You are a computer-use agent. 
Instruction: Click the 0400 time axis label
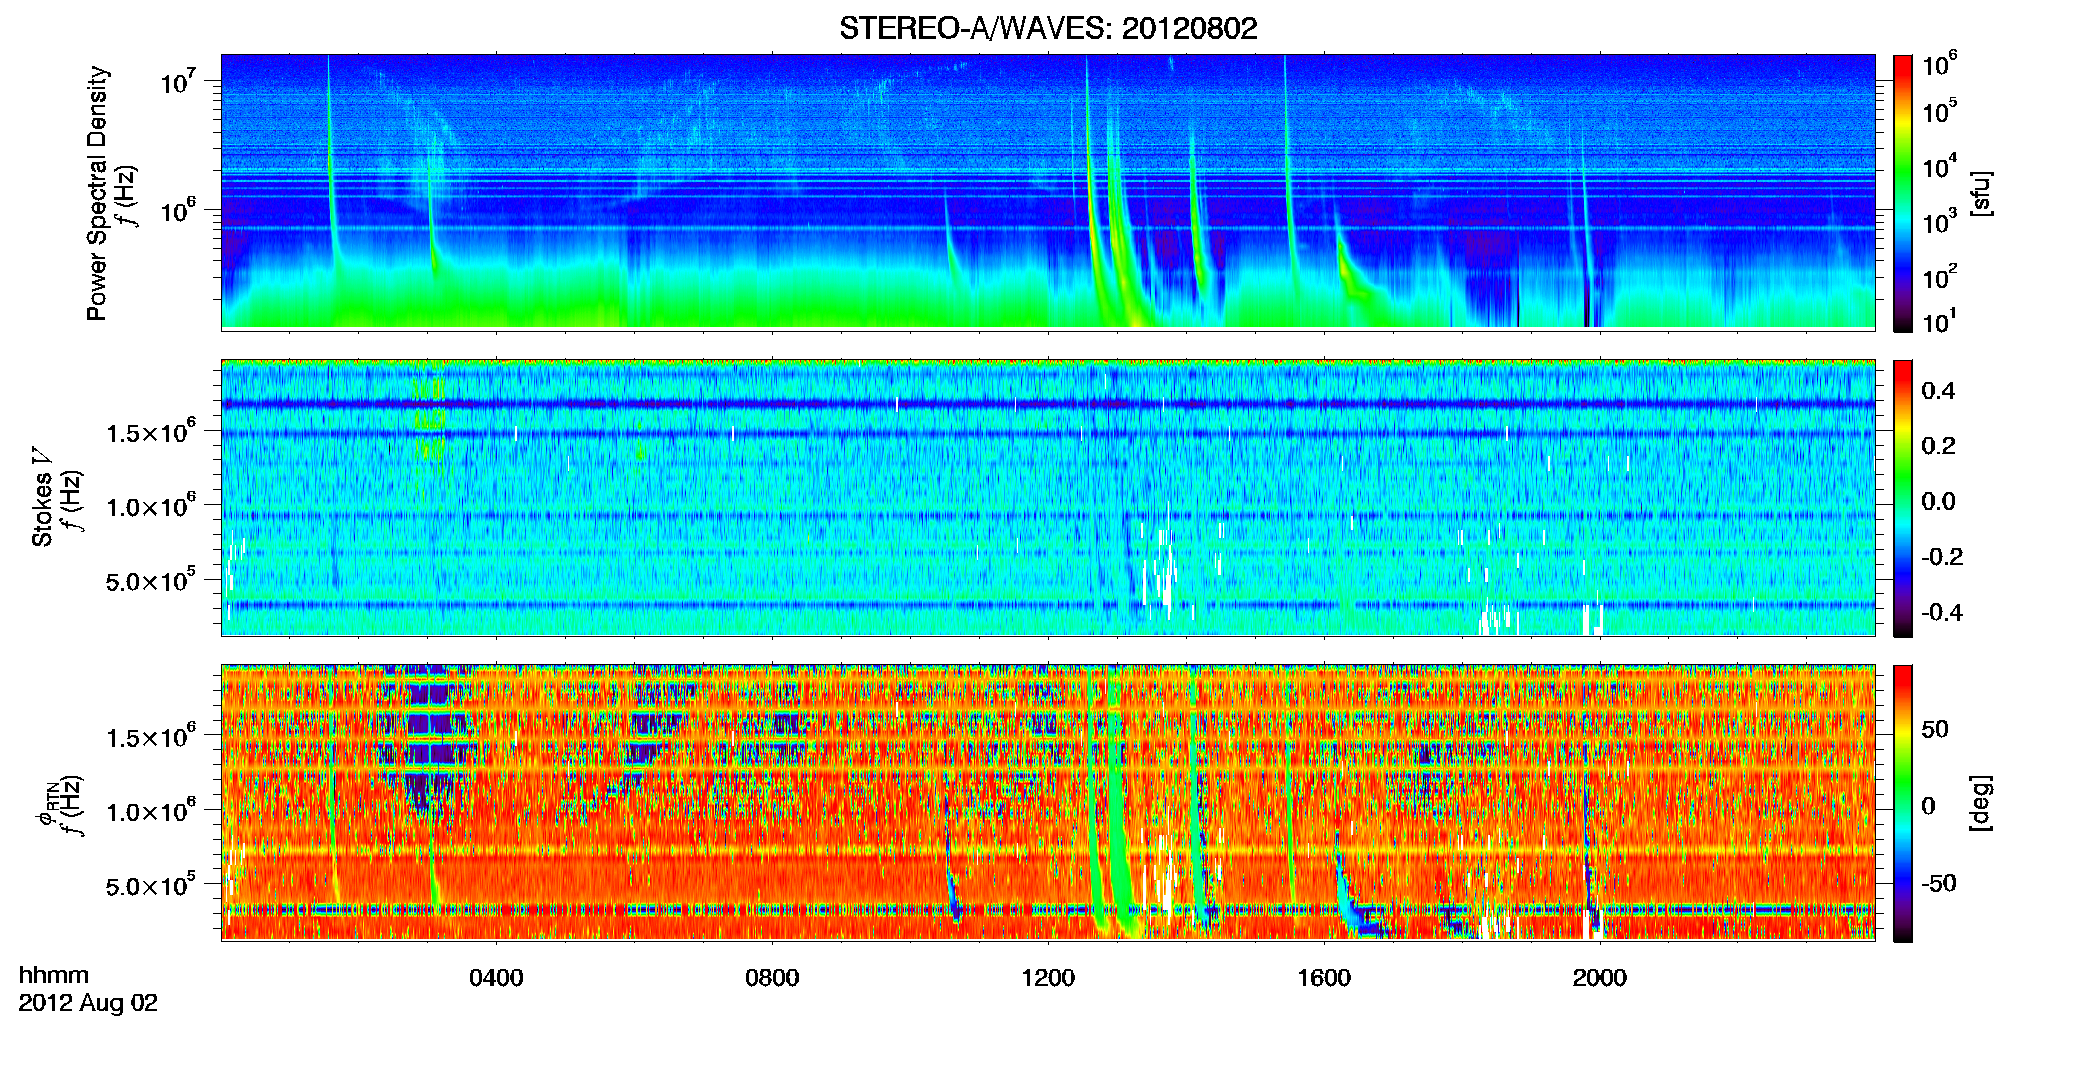pyautogui.click(x=496, y=978)
